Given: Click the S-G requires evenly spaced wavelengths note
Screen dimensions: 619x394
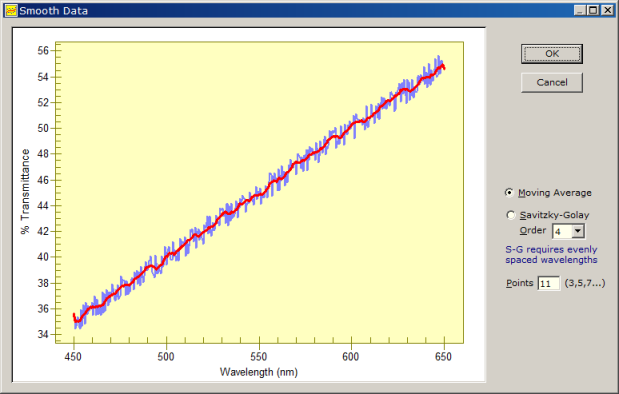Looking at the screenshot, I should point(551,255).
